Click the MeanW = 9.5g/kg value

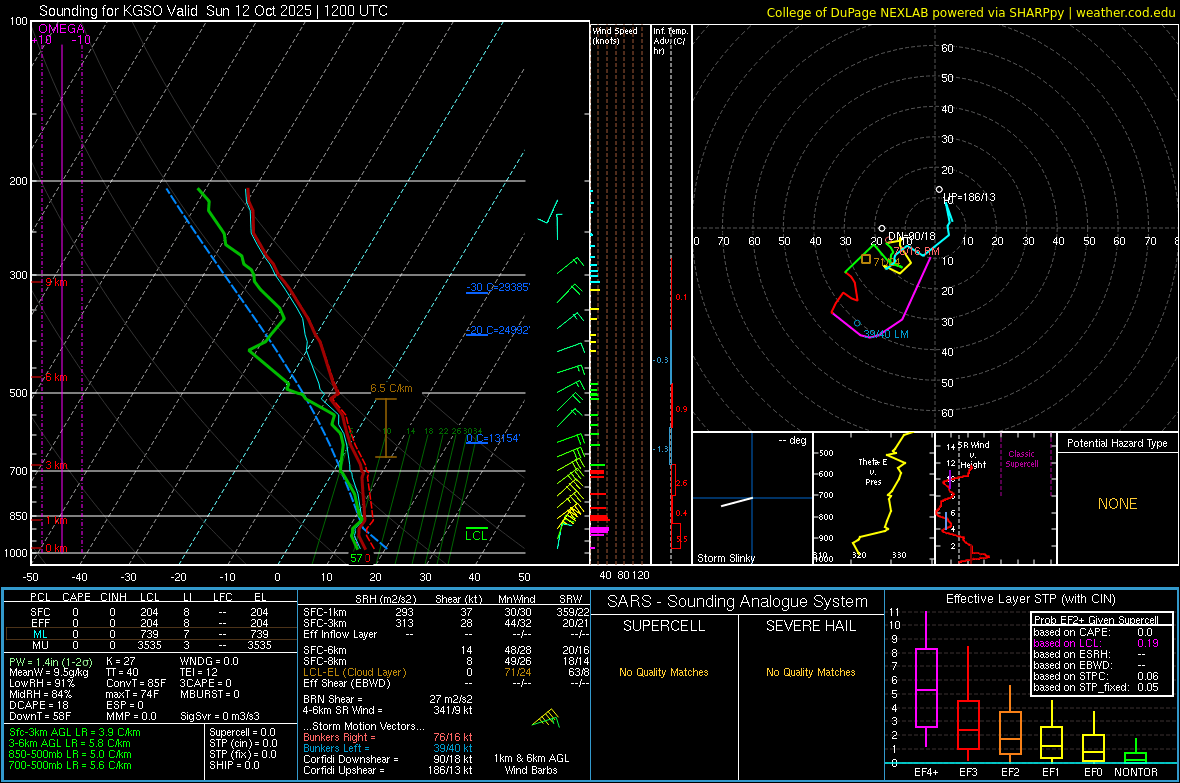tap(49, 672)
